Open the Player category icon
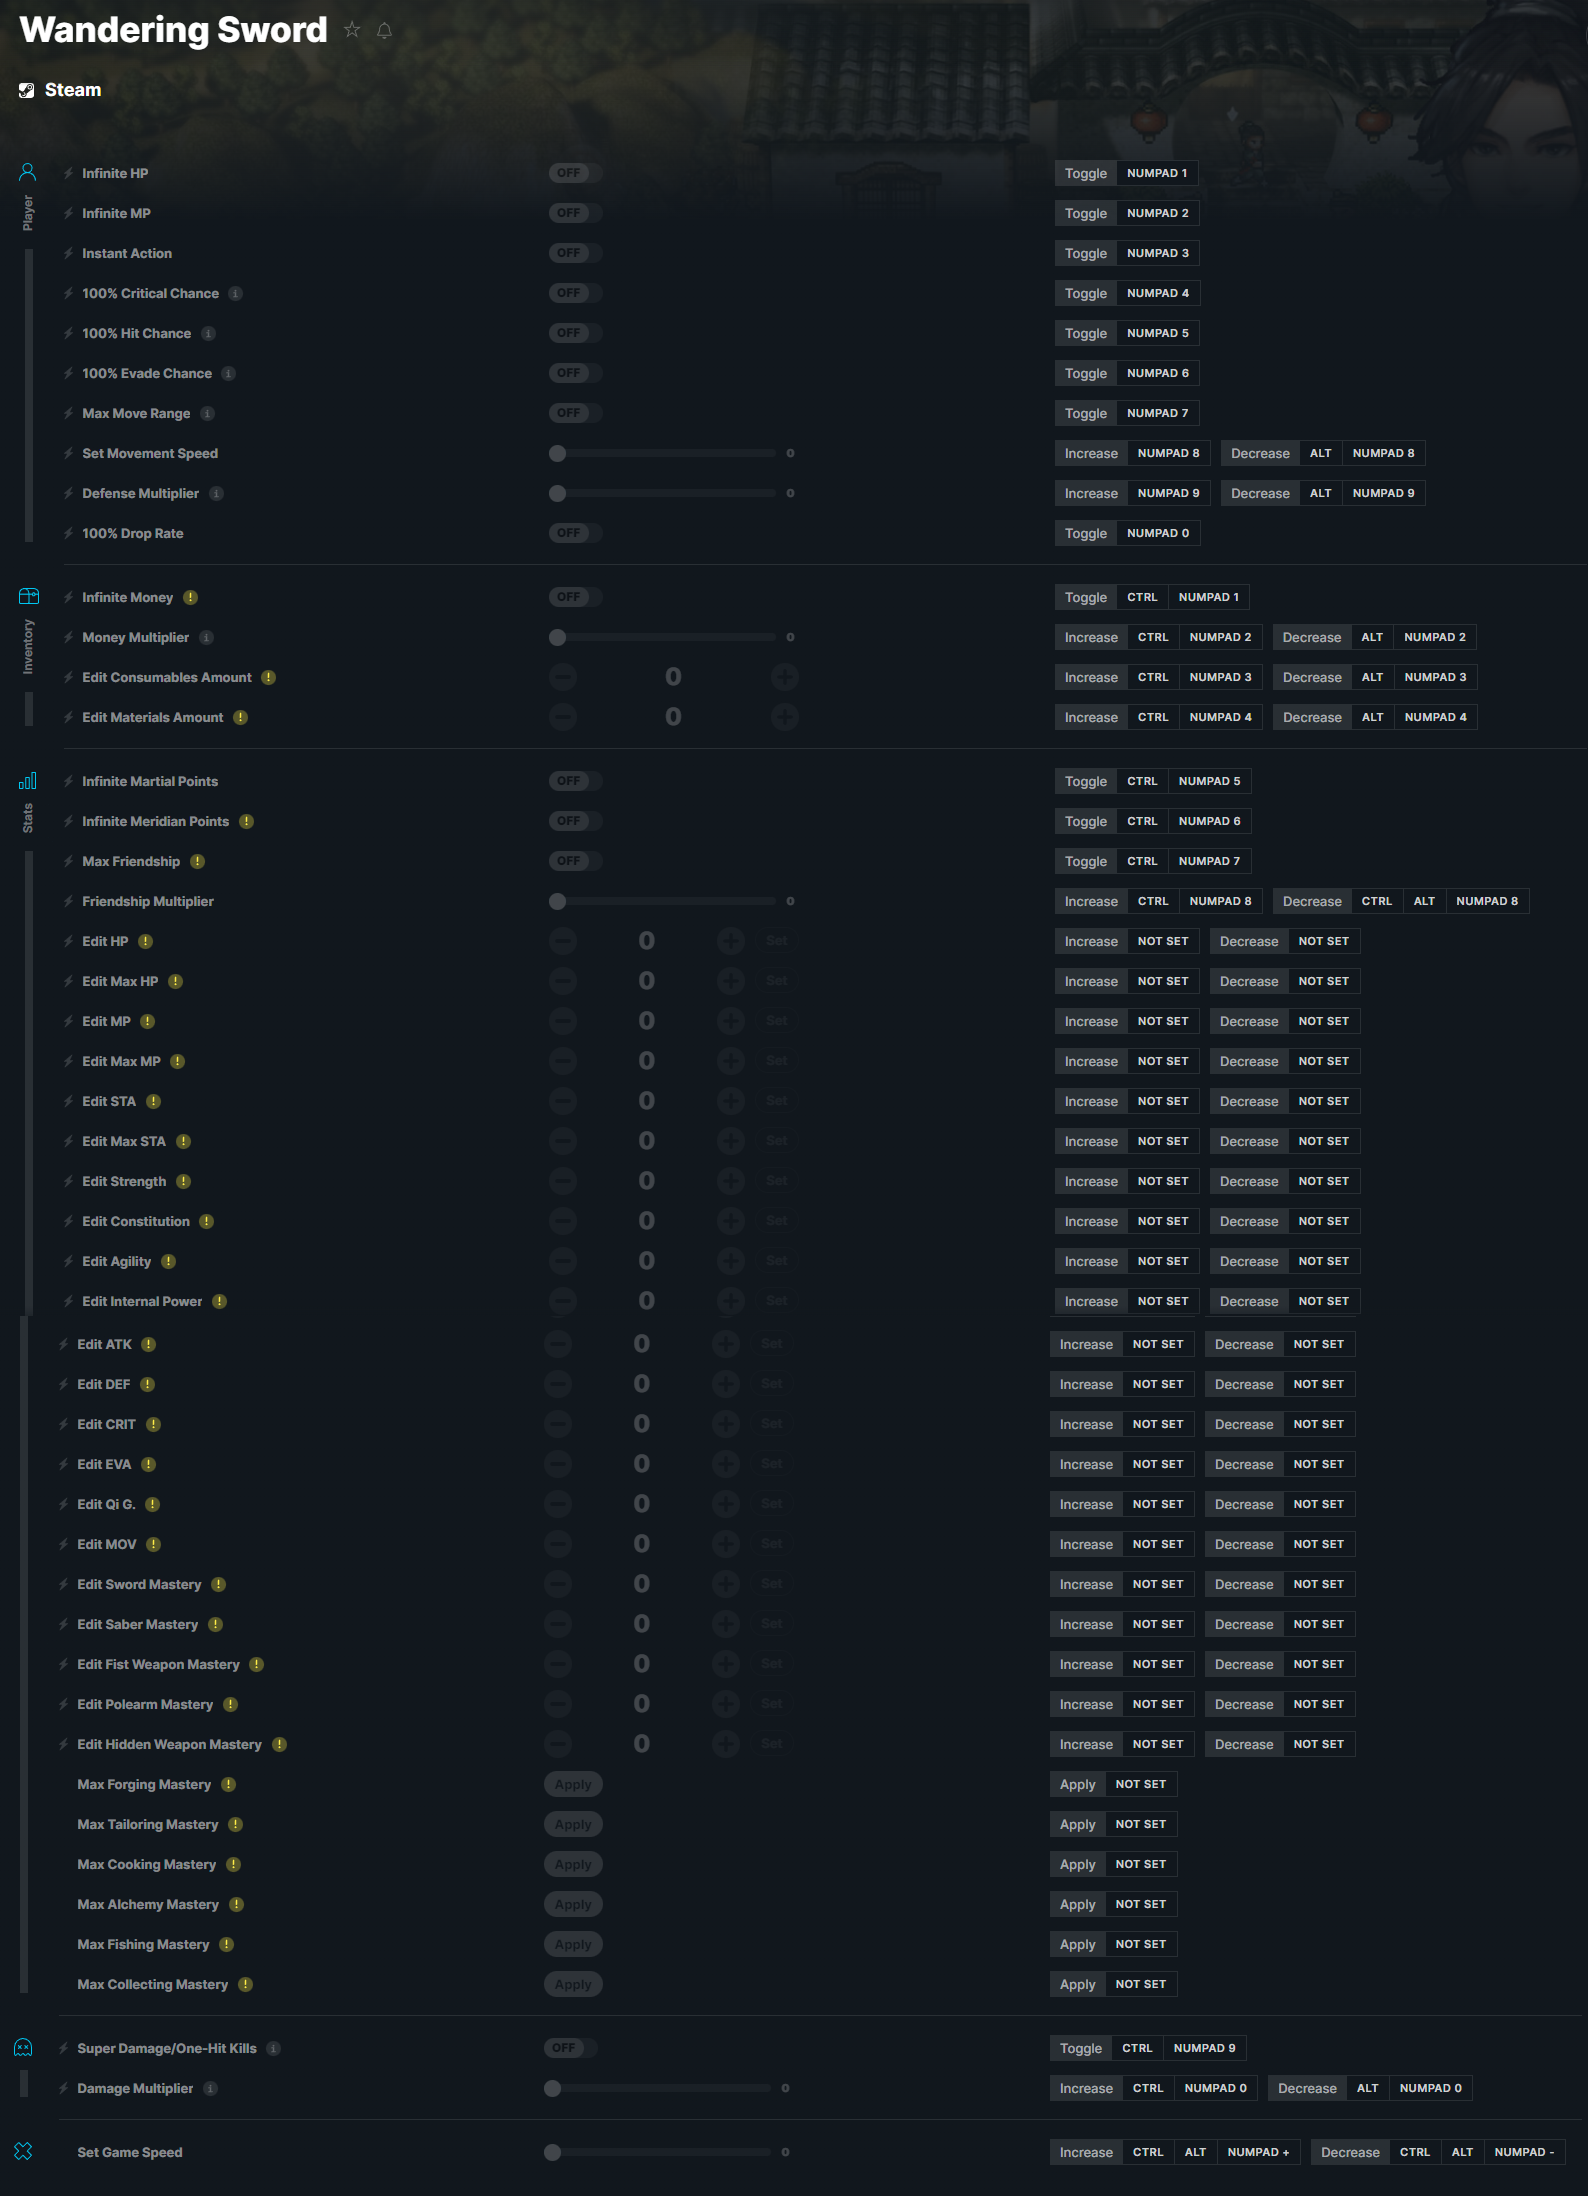Viewport: 1588px width, 2196px height. (x=28, y=172)
